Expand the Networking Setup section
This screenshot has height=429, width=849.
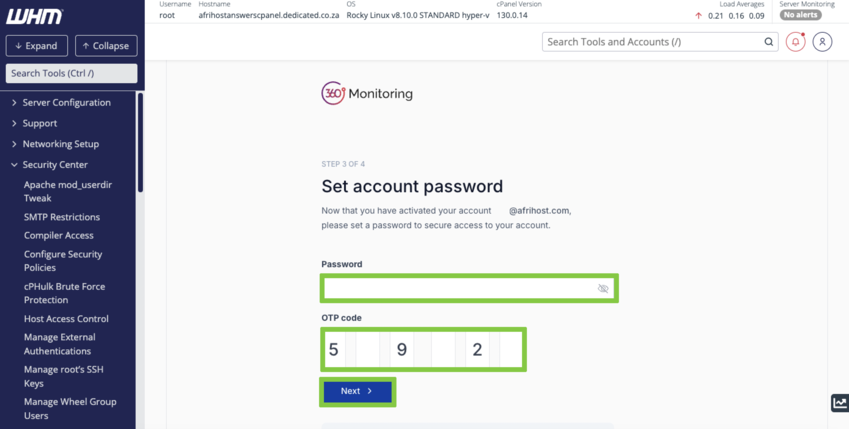(x=60, y=144)
